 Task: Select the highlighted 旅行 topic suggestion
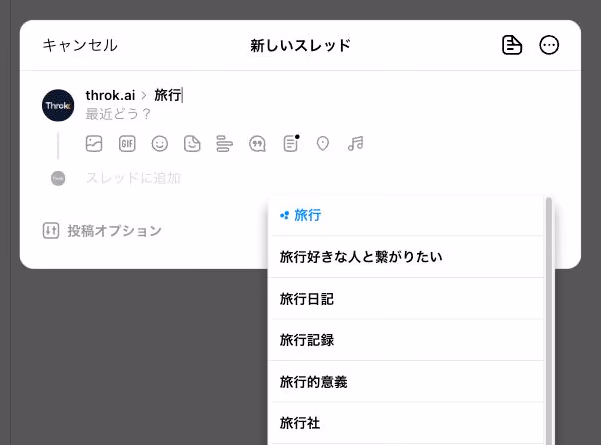pos(407,215)
